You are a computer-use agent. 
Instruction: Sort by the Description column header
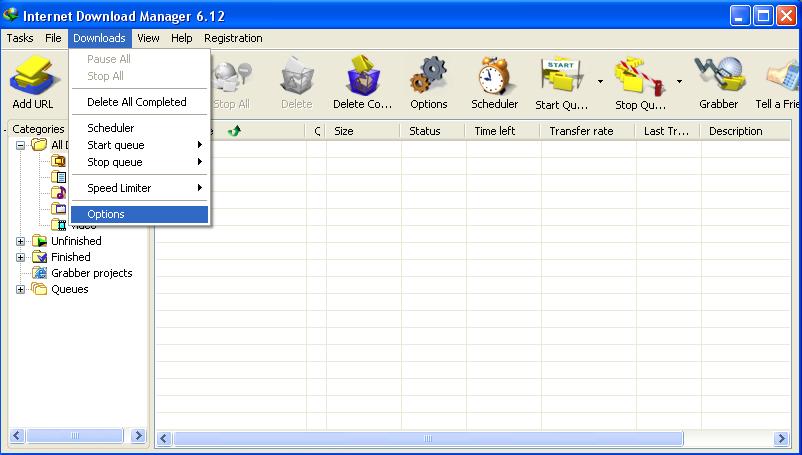(745, 131)
